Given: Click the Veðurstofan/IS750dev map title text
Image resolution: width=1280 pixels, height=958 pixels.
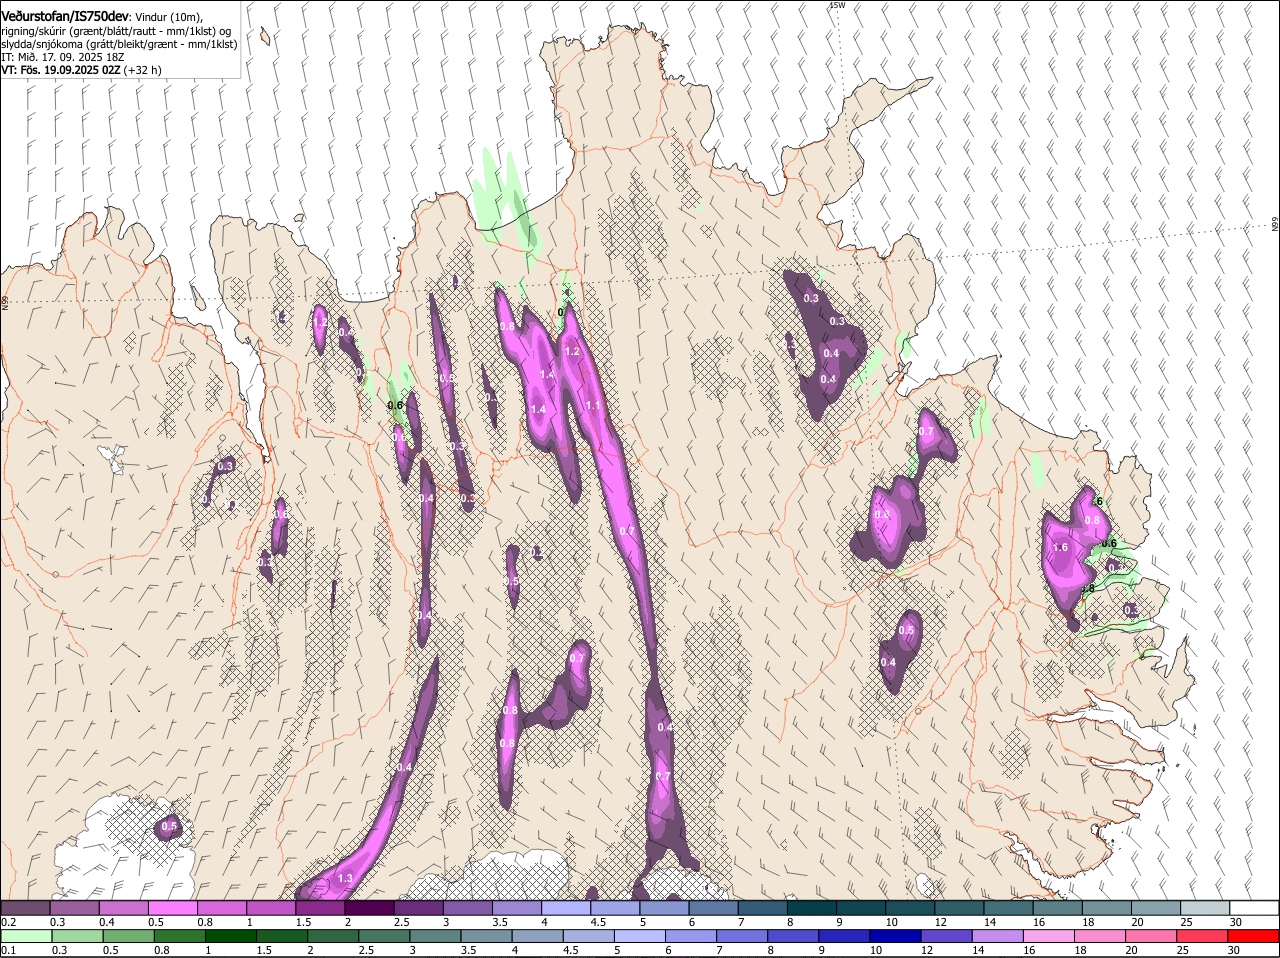Looking at the screenshot, I should coord(65,16).
